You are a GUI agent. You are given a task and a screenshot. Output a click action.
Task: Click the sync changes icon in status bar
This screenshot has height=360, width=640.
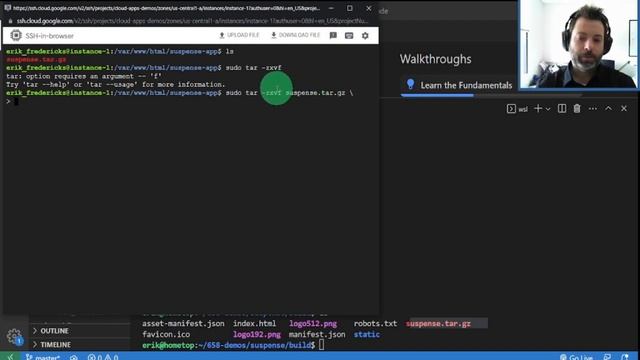(x=73, y=358)
